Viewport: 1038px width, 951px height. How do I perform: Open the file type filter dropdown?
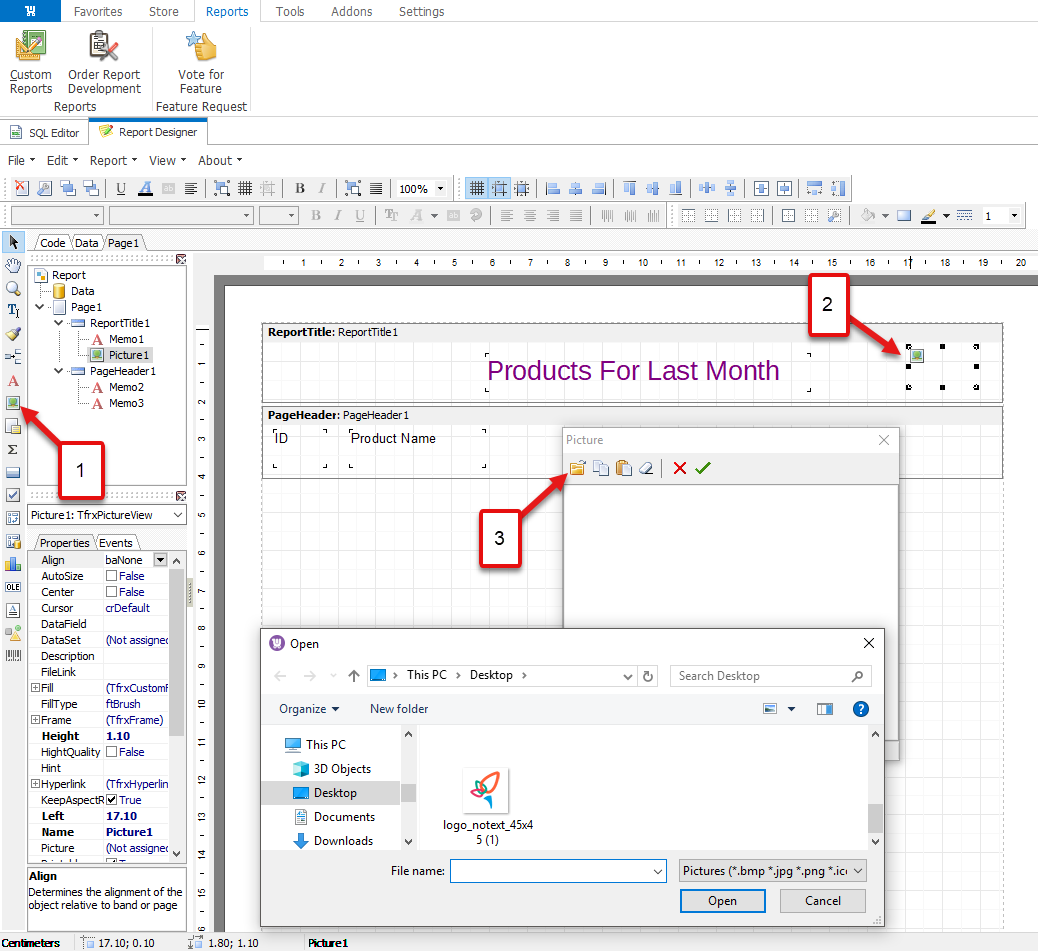coord(771,871)
